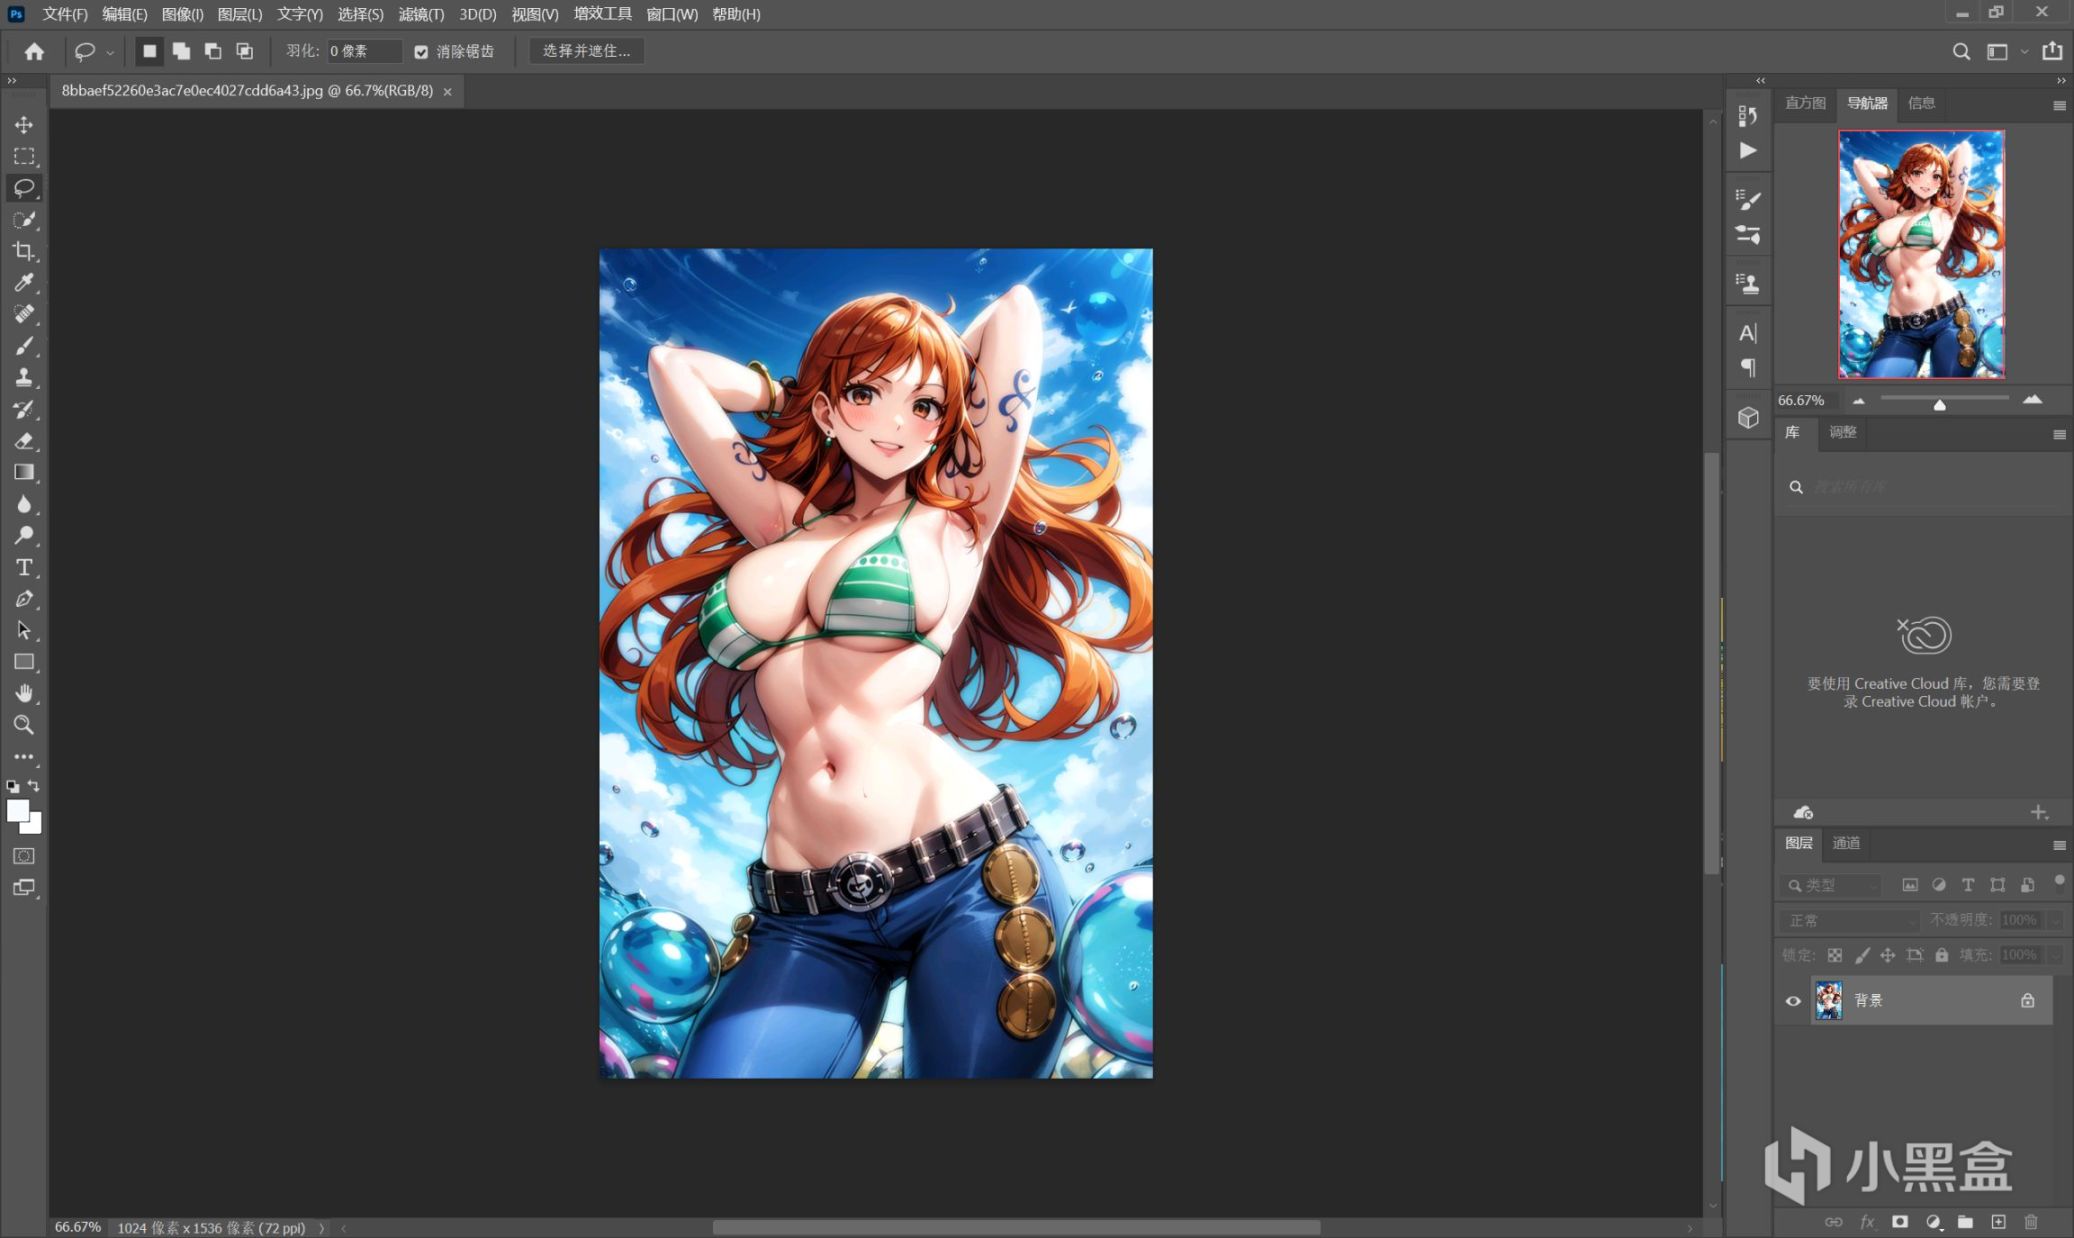
Task: Select the Type tool
Action: tap(24, 567)
